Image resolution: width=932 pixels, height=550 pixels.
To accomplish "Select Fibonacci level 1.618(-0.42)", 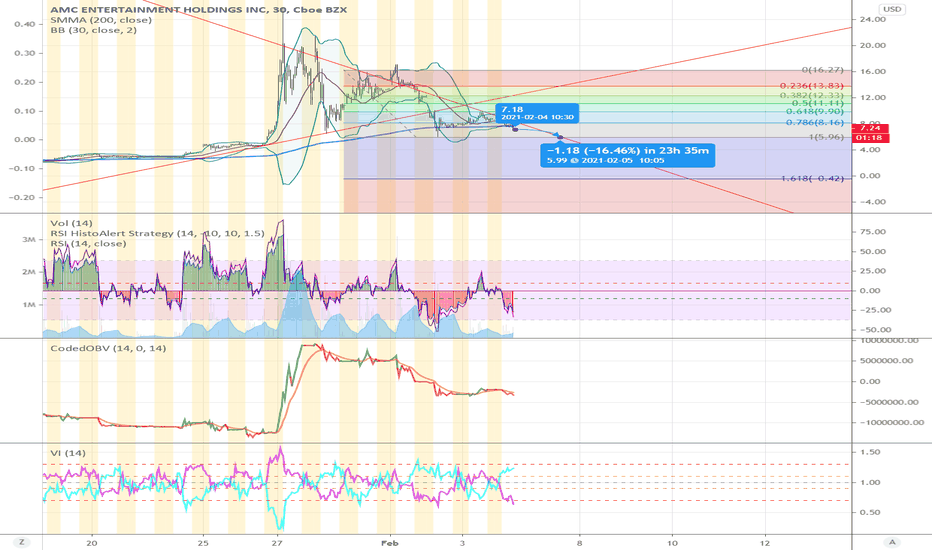I will 812,178.
